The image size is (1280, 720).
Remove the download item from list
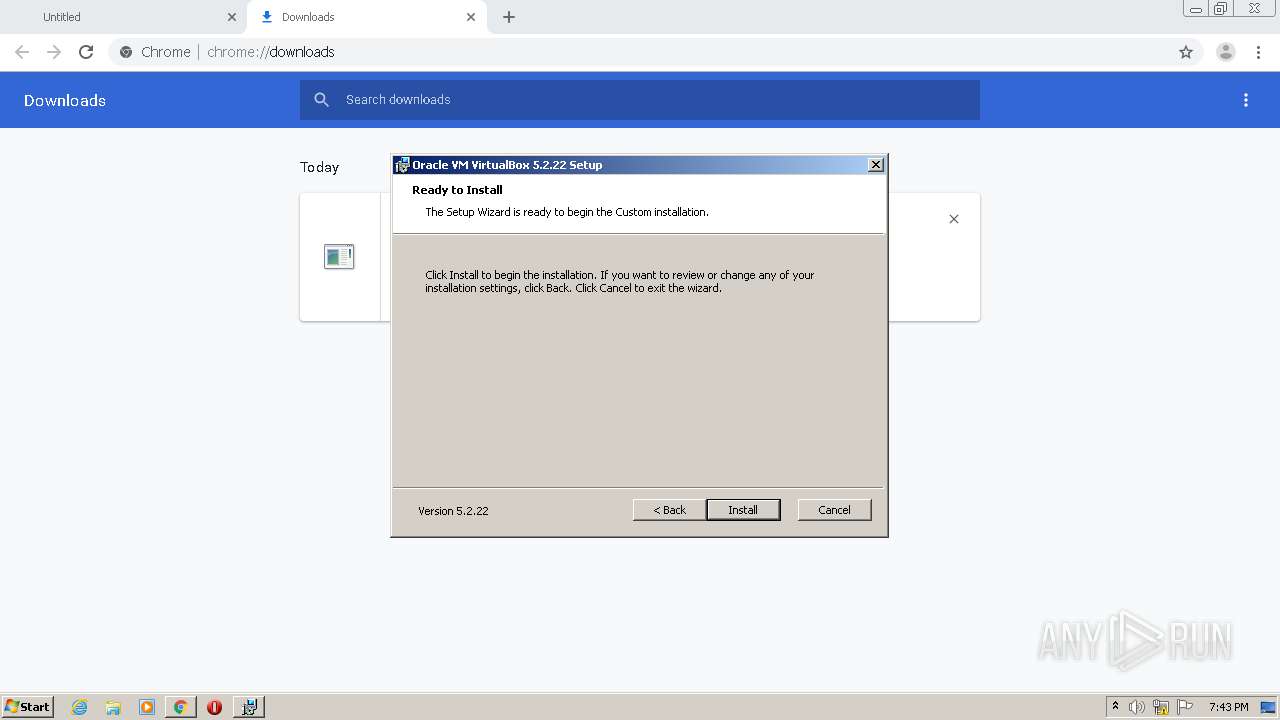point(954,219)
